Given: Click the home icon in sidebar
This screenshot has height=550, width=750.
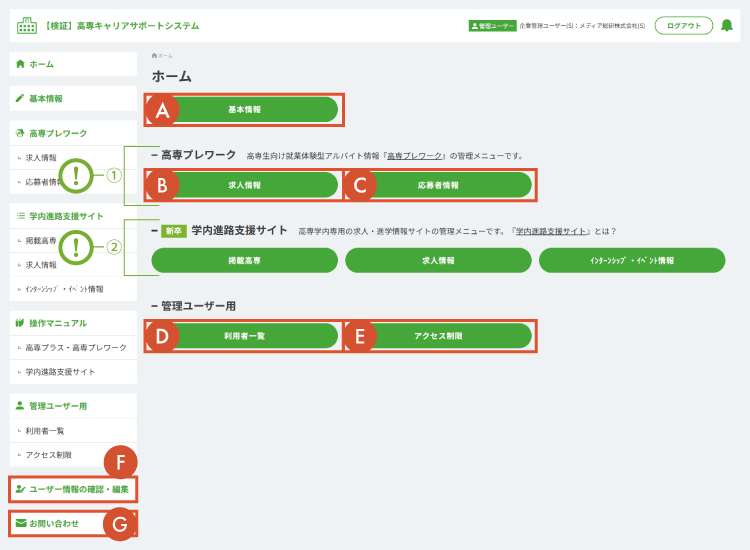Looking at the screenshot, I should pyautogui.click(x=20, y=64).
